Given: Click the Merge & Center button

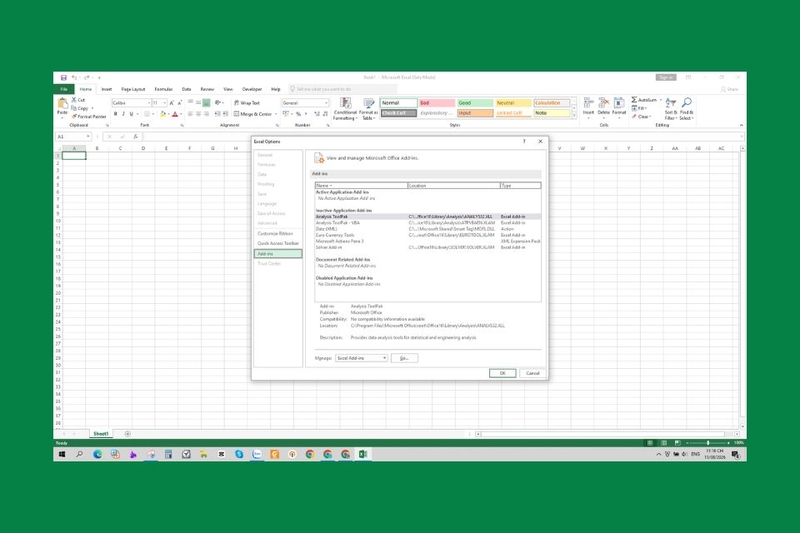Looking at the screenshot, I should pos(253,114).
